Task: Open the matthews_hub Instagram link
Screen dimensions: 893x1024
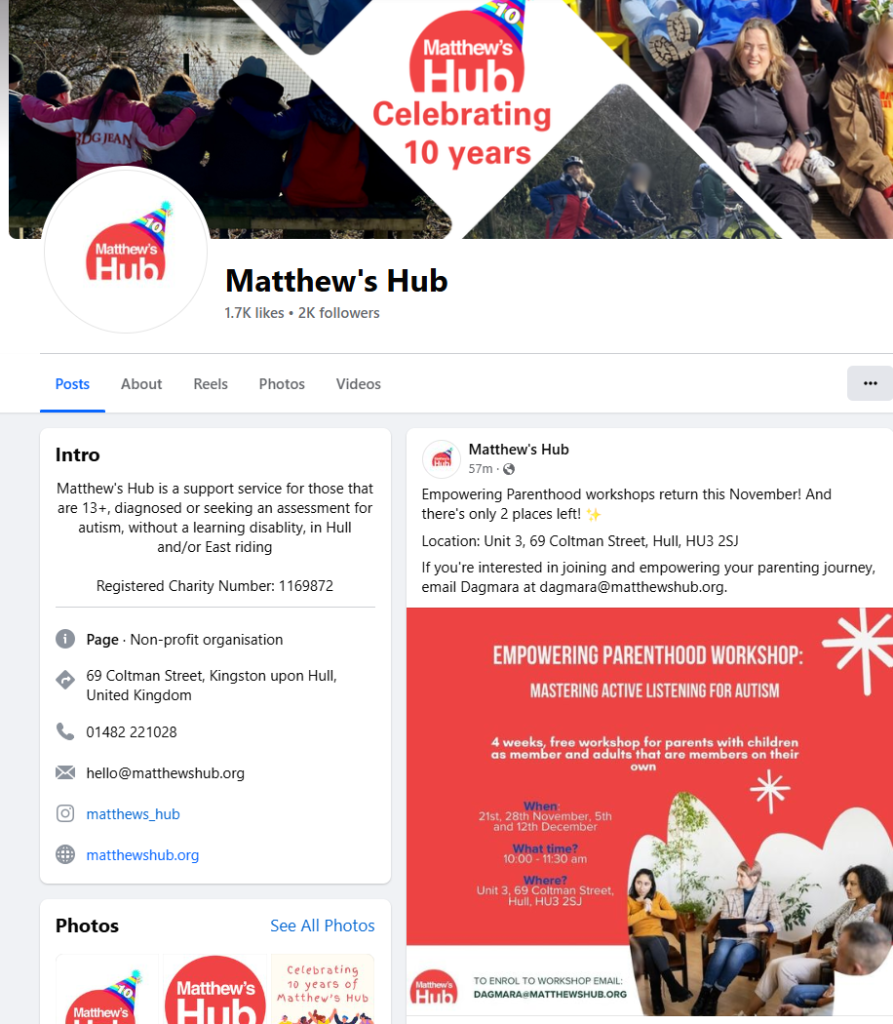Action: 133,814
